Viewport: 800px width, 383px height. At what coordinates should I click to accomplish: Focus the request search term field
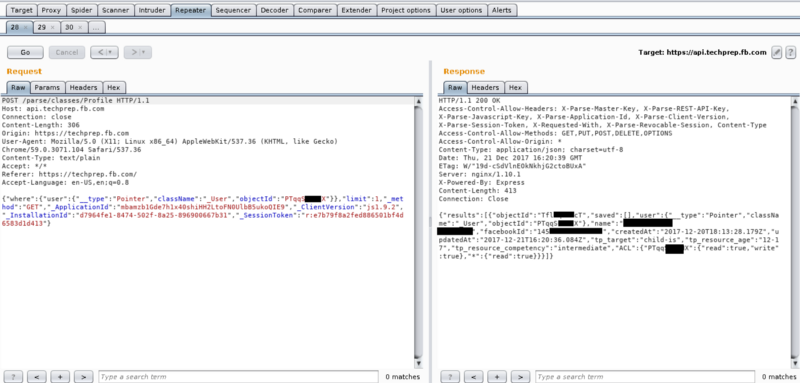pos(238,377)
